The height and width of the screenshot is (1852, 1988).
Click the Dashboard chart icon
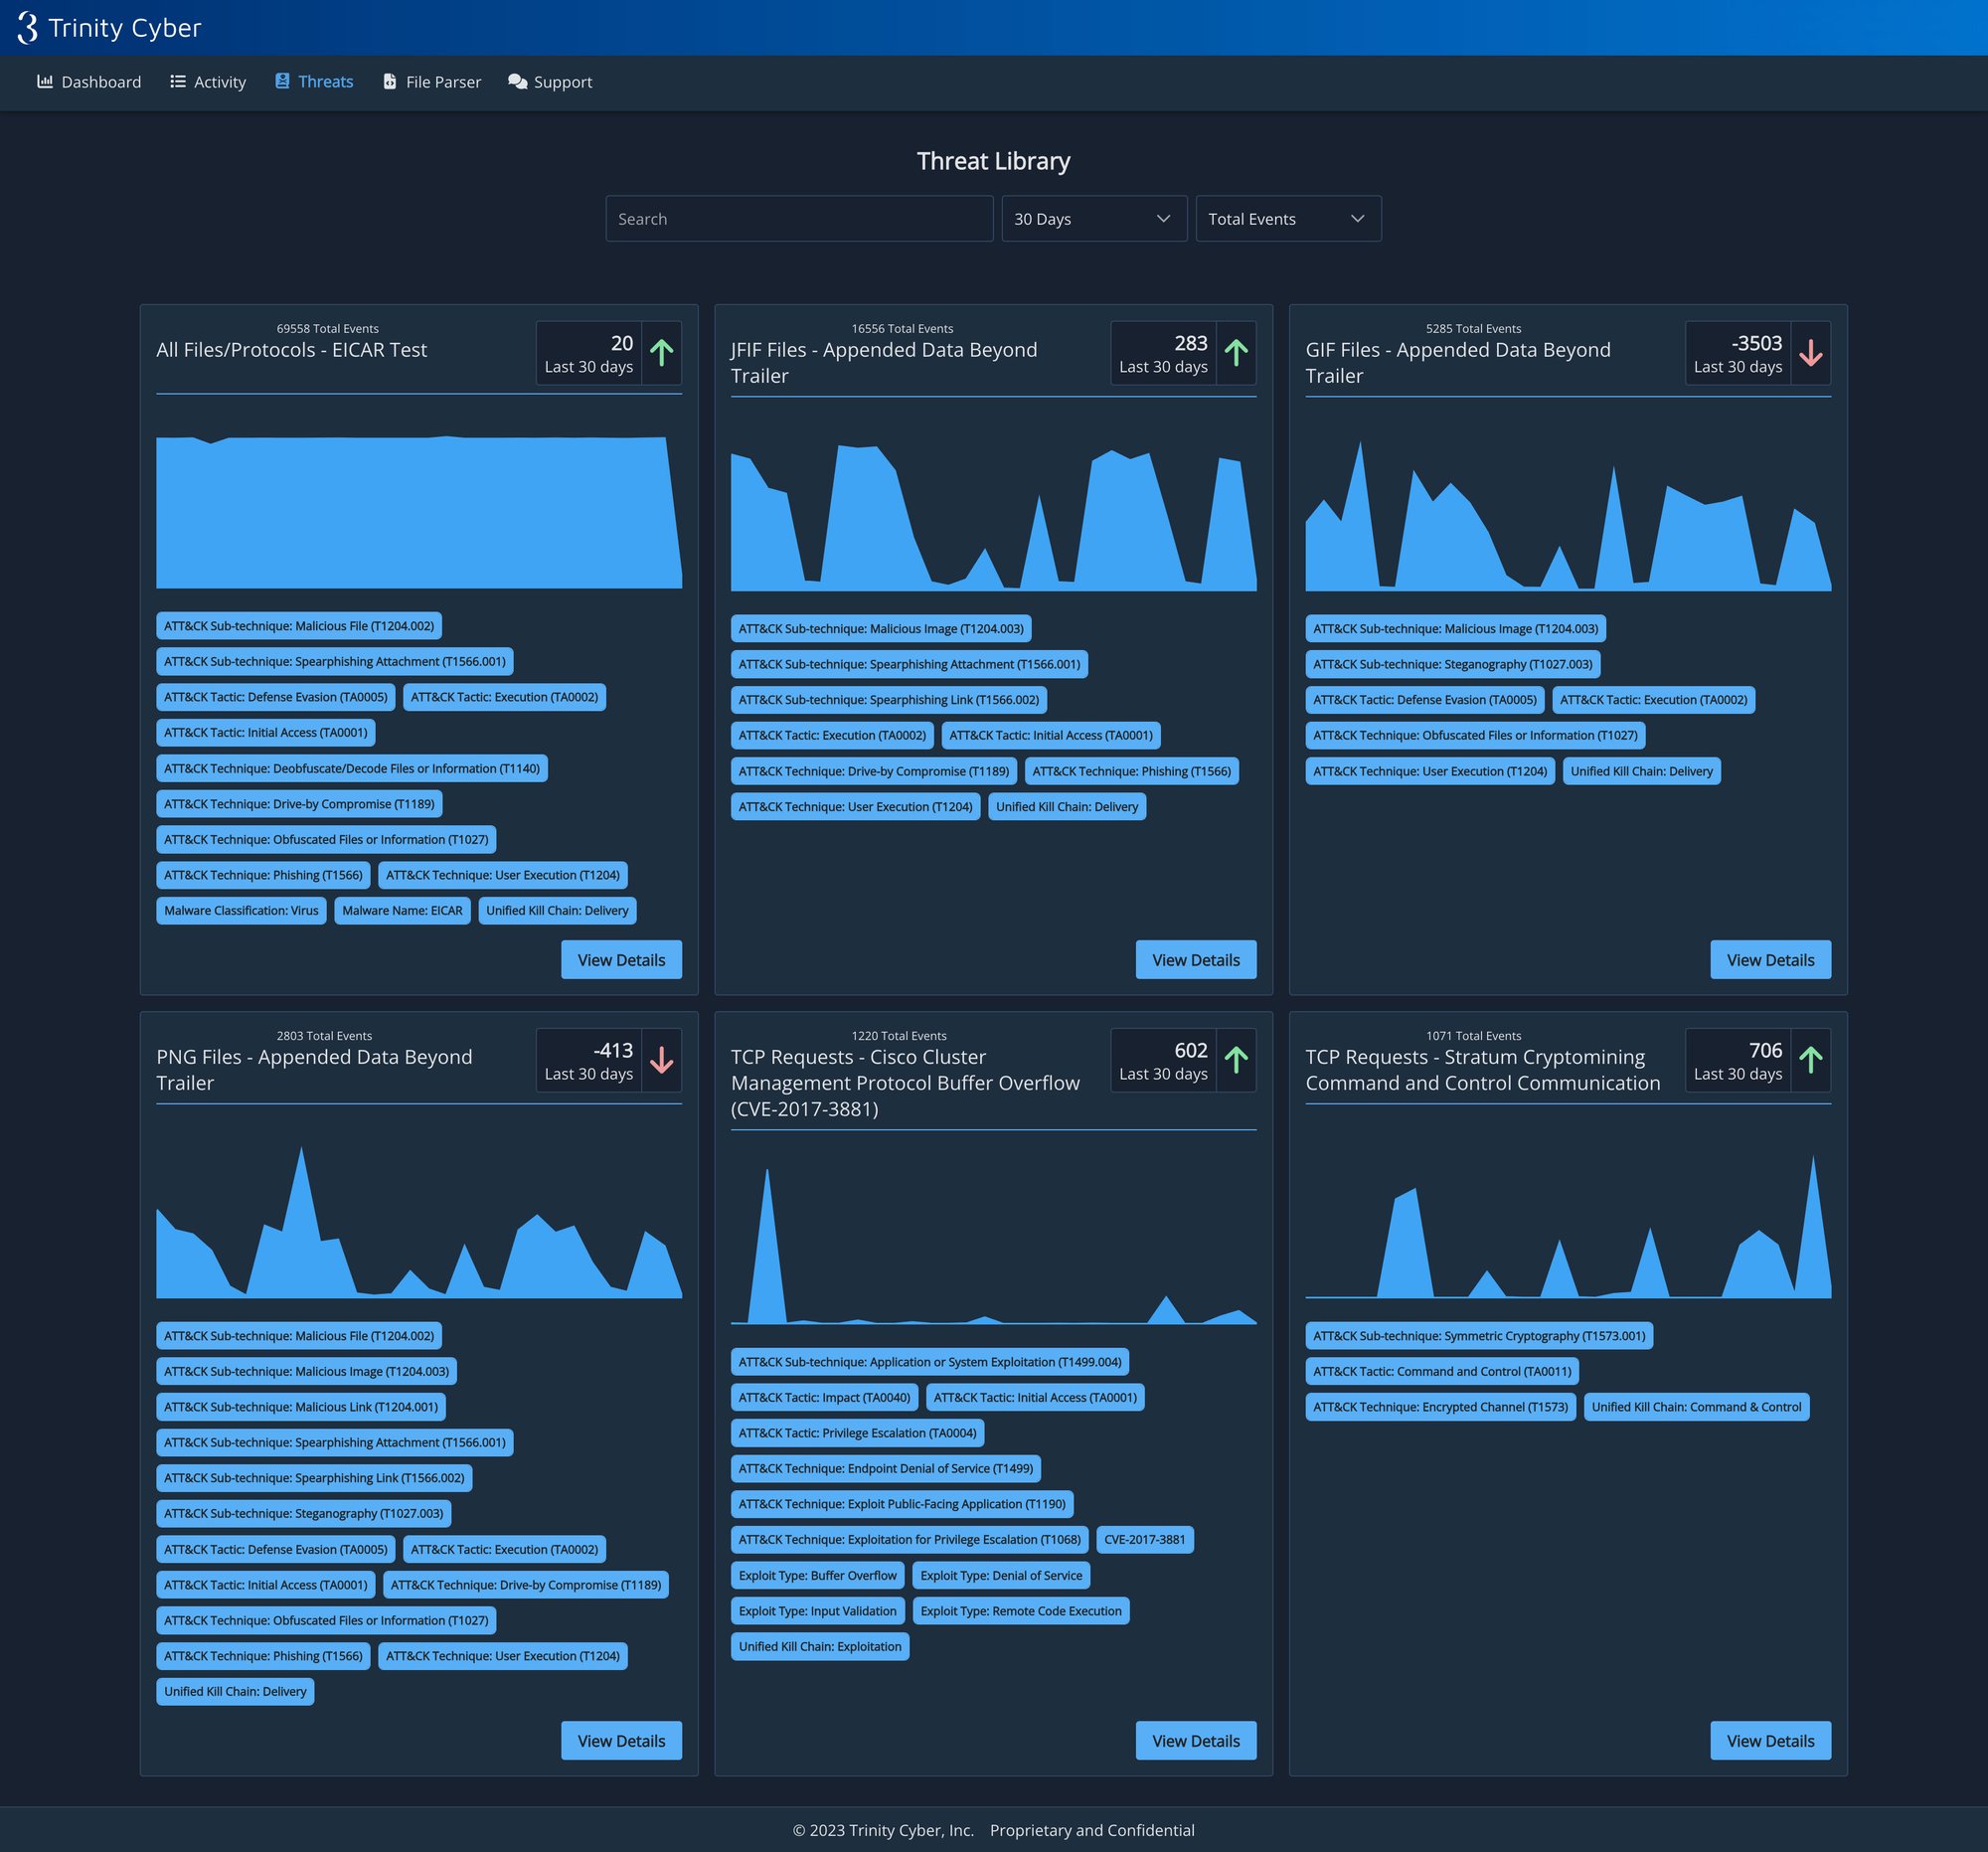pos(45,81)
